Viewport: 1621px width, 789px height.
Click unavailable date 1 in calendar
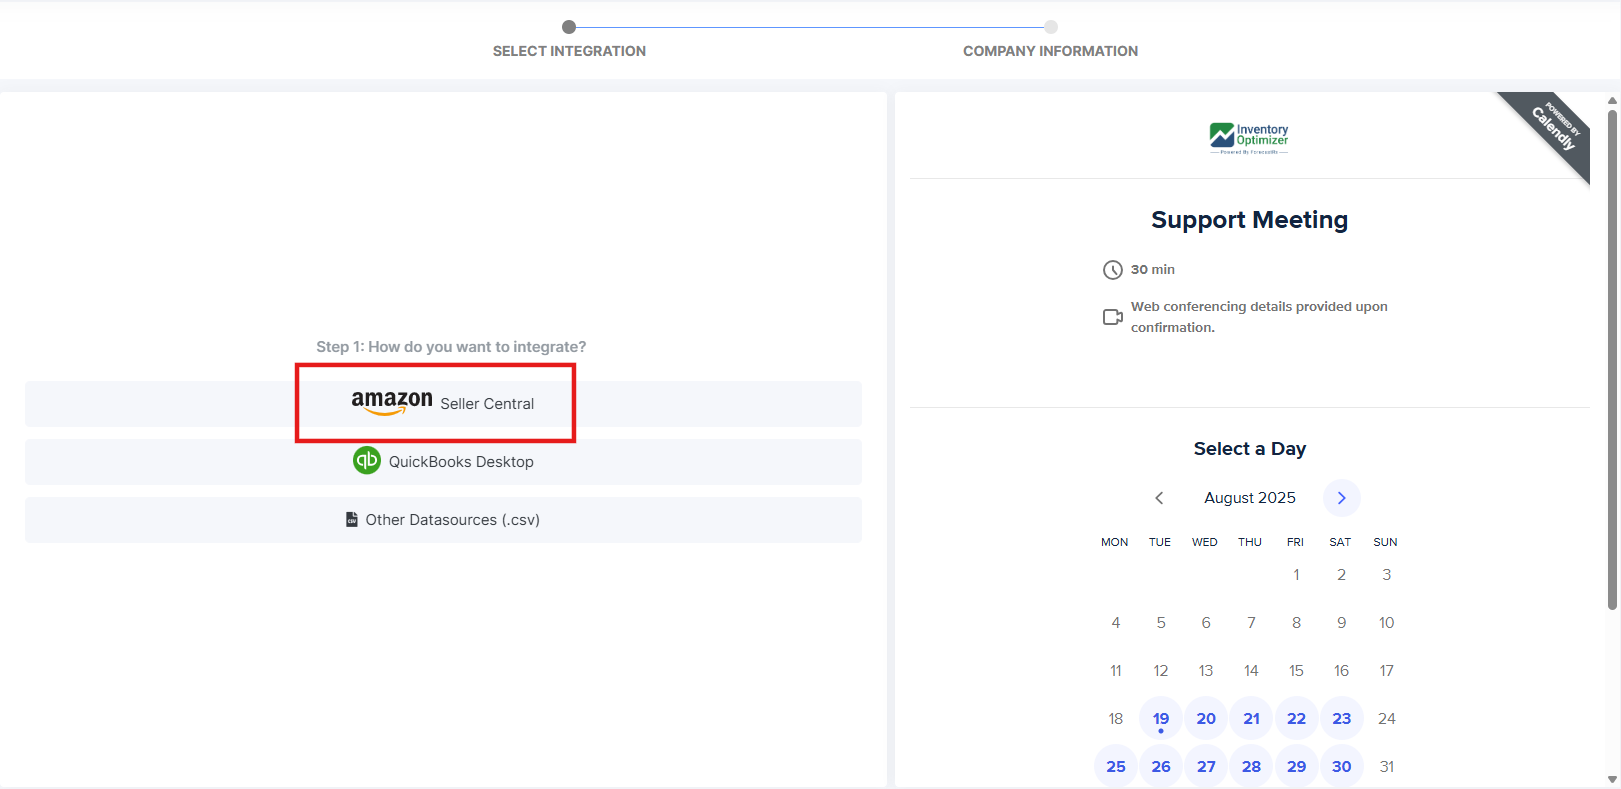coord(1296,574)
